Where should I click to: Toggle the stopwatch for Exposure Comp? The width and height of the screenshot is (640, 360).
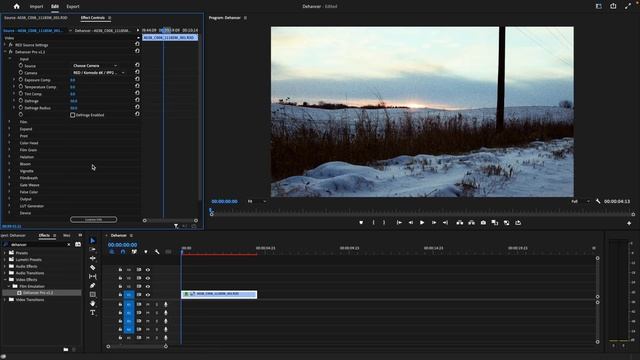(x=21, y=80)
